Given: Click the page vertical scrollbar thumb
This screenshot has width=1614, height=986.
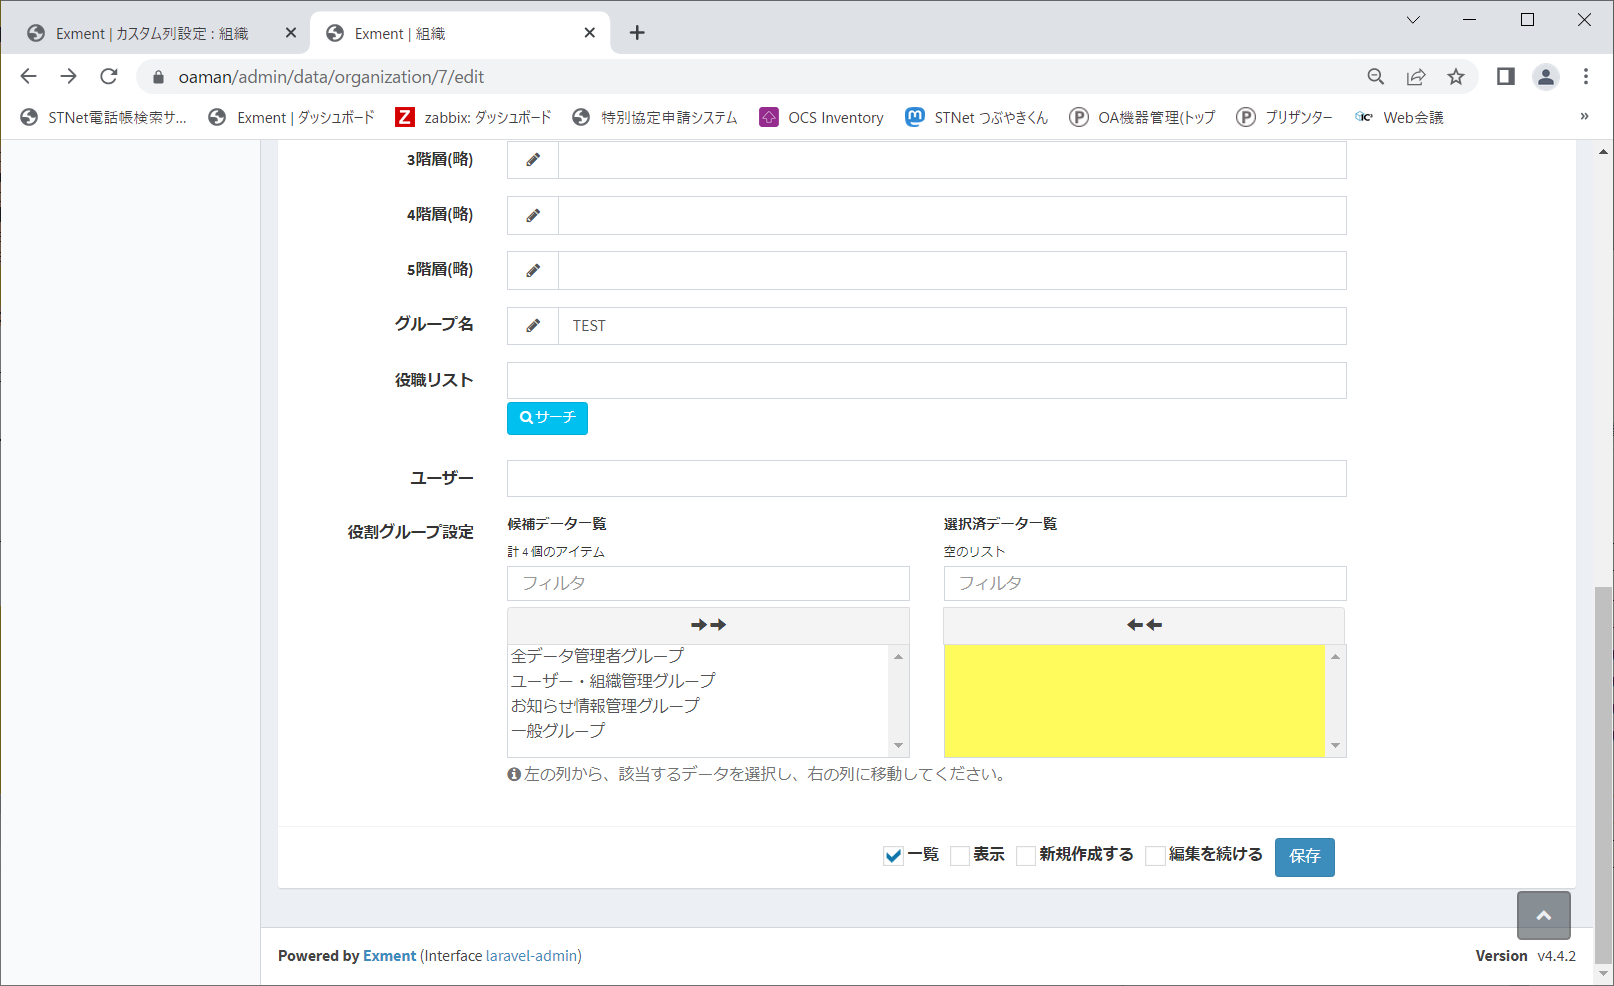Looking at the screenshot, I should pos(1603,775).
